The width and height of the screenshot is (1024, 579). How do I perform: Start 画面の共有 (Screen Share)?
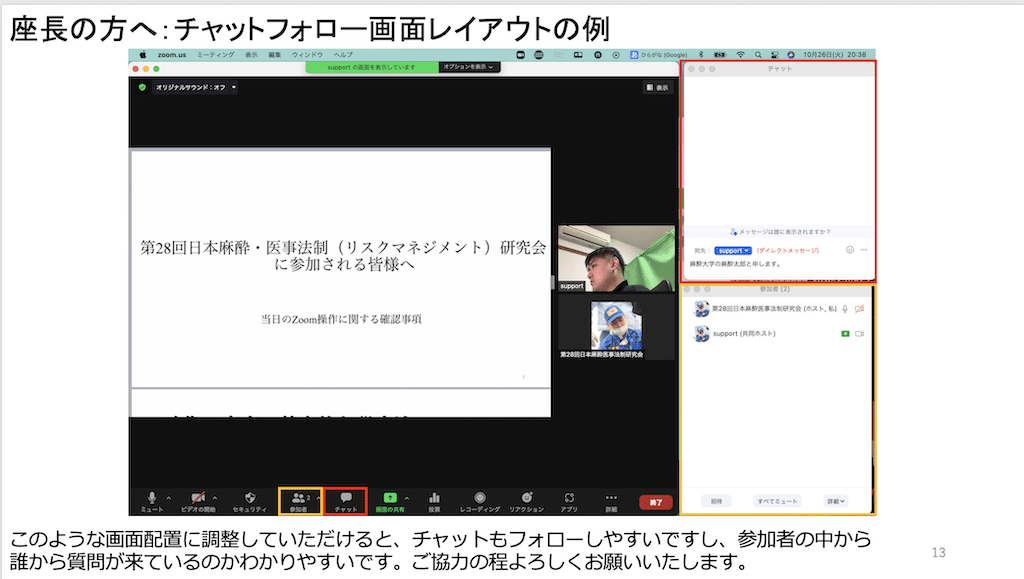391,495
